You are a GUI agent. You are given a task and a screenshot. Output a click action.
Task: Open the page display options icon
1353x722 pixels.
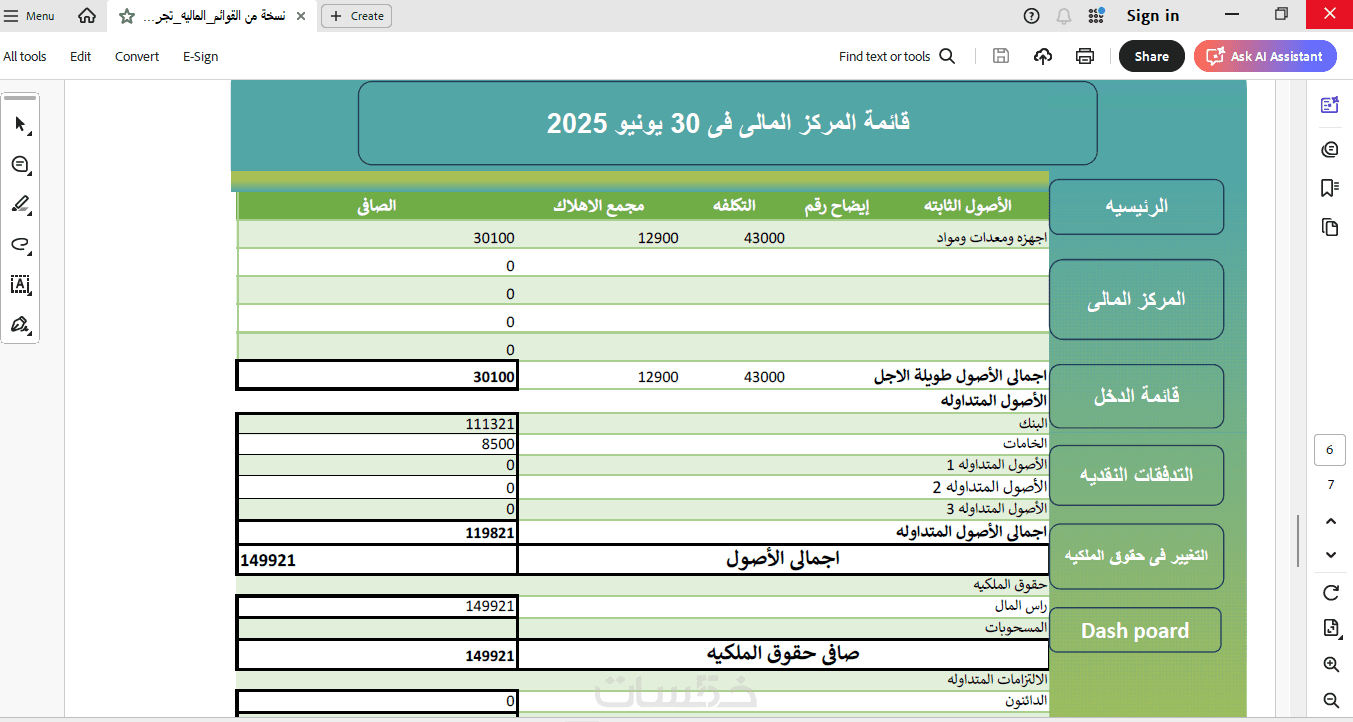(x=1330, y=628)
